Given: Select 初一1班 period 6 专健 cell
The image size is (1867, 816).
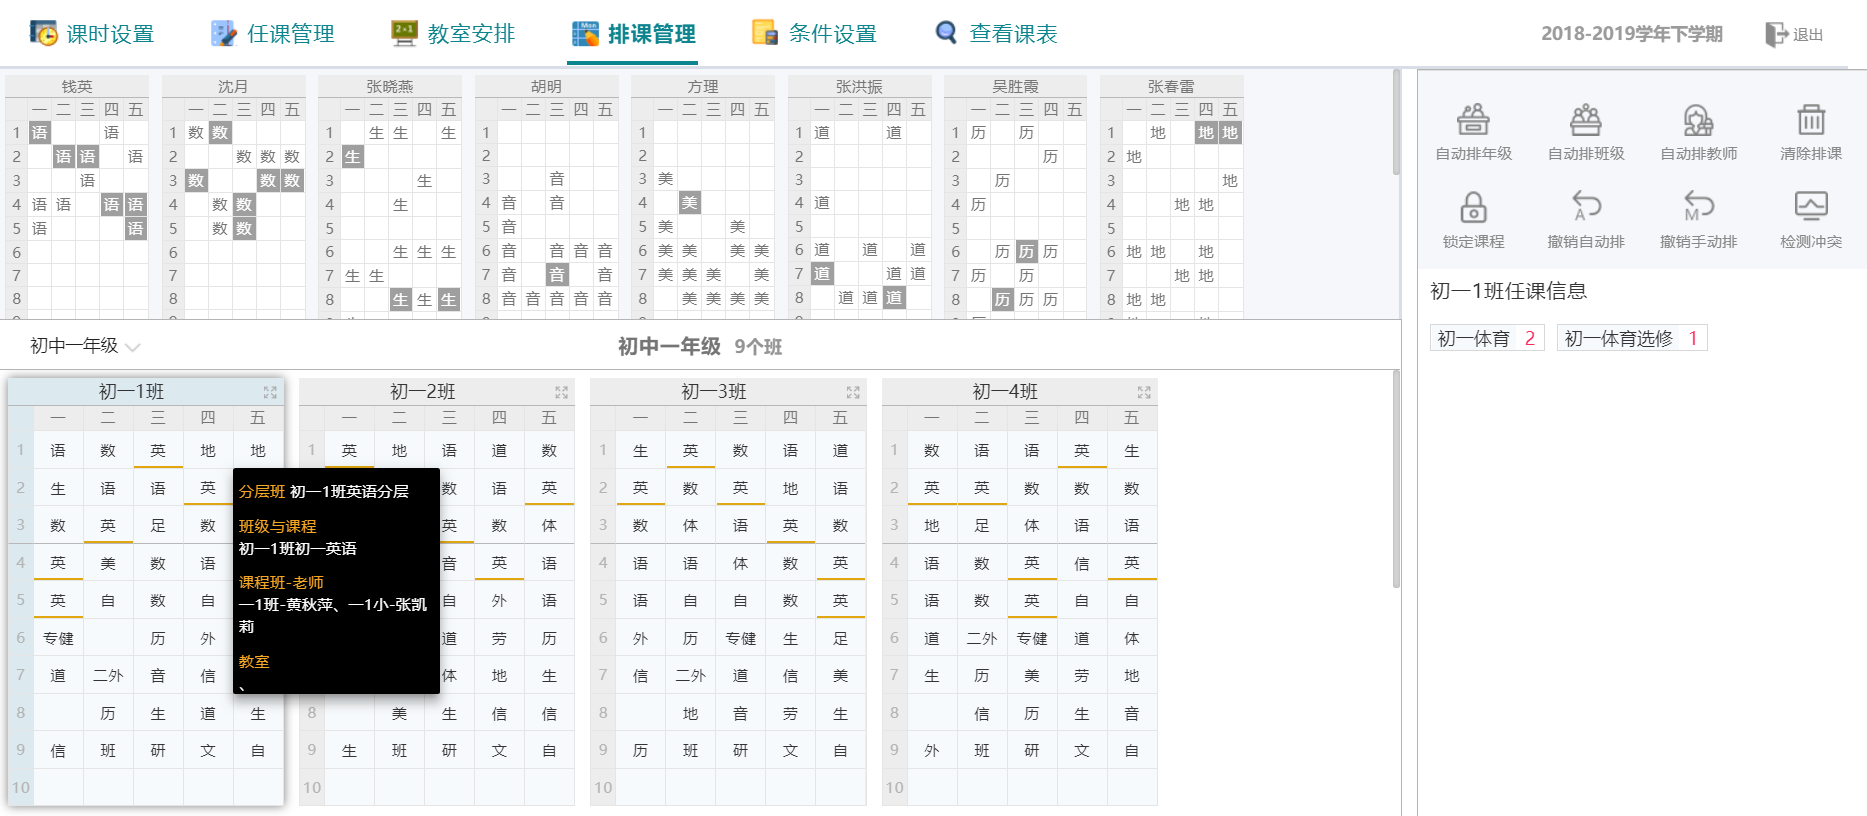Looking at the screenshot, I should (x=58, y=638).
